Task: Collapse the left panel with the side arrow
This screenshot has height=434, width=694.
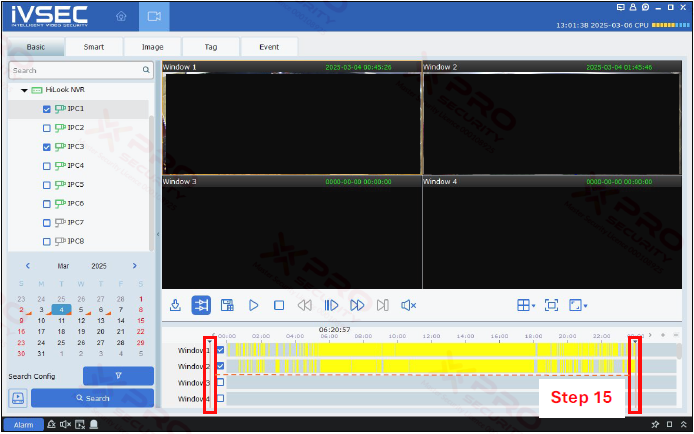Action: point(158,234)
